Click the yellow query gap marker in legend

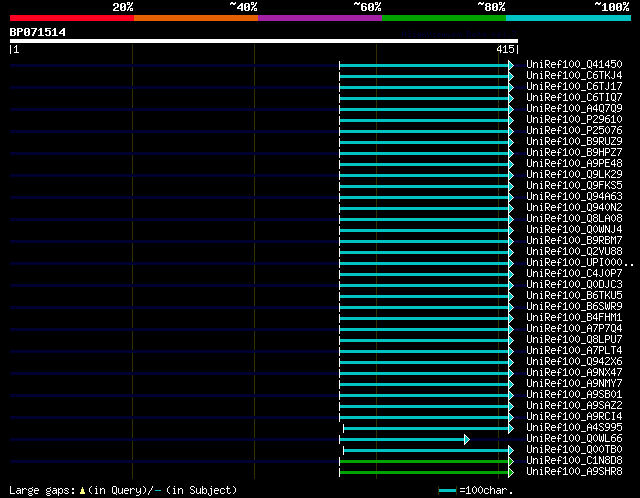[82, 491]
